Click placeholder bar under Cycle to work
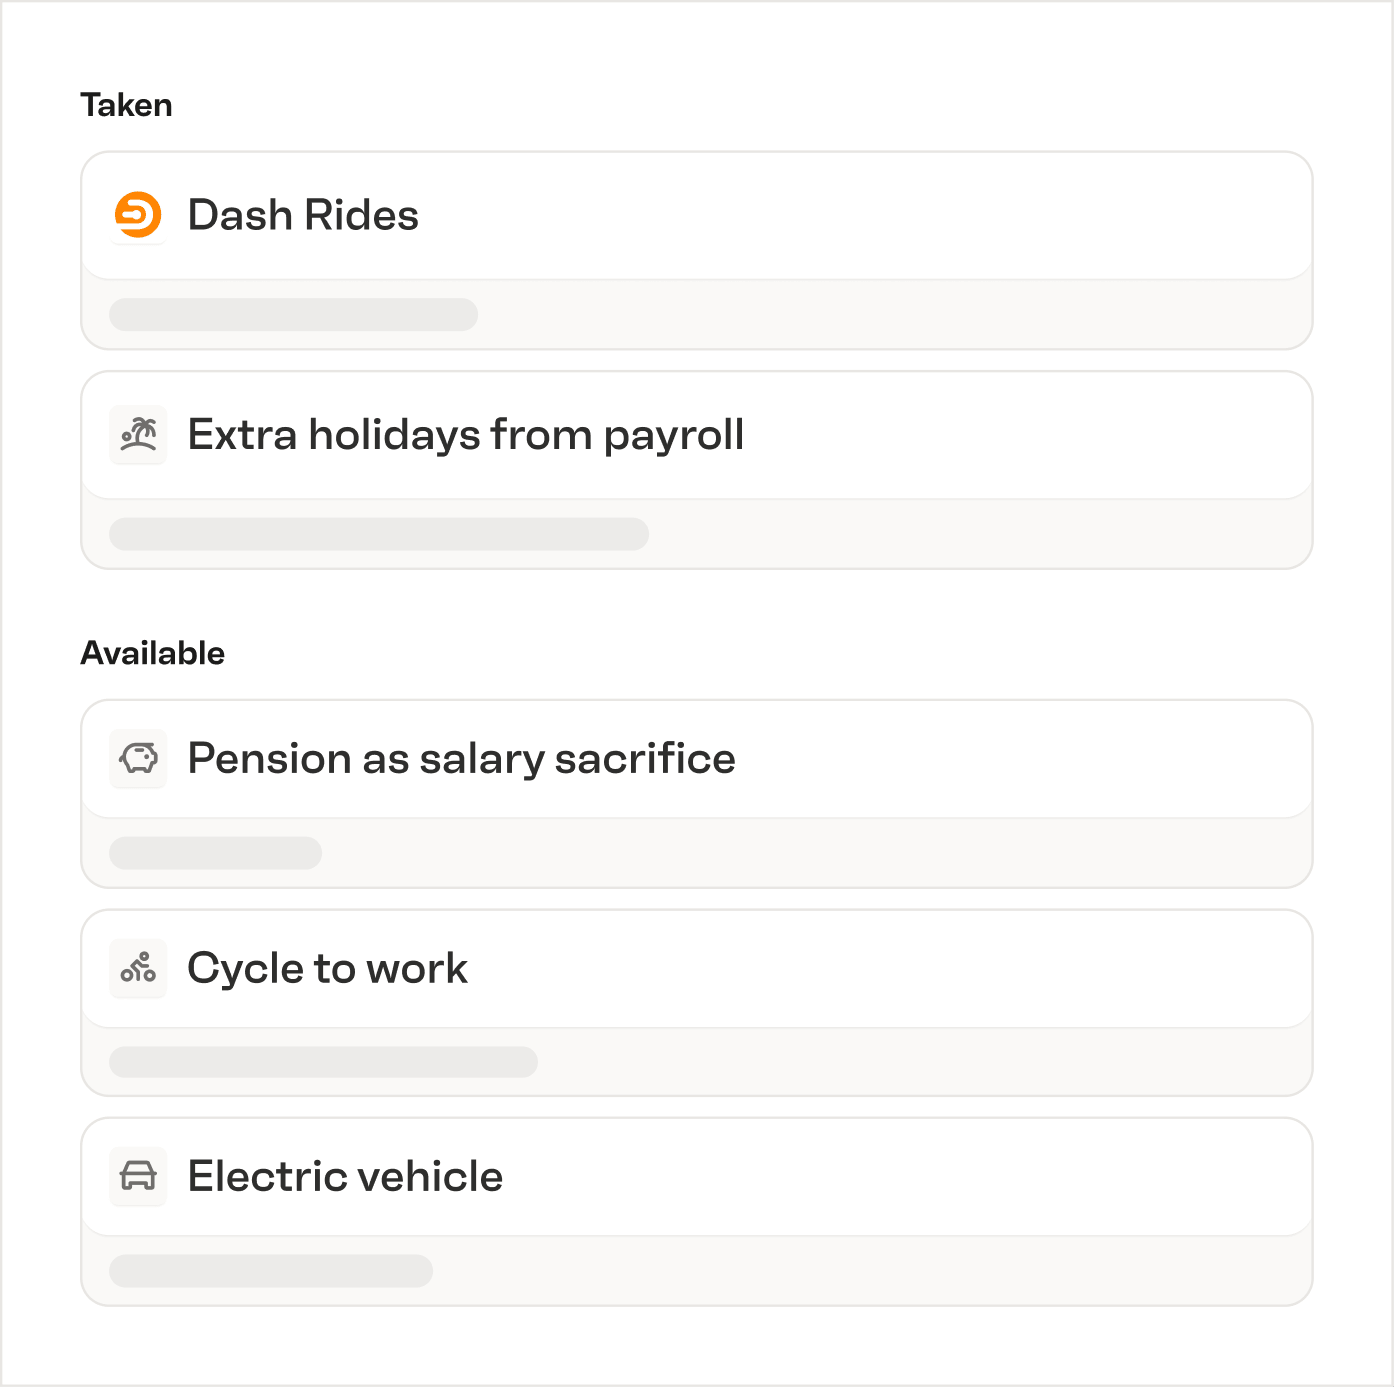Screen dimensions: 1394x1387 [323, 1062]
